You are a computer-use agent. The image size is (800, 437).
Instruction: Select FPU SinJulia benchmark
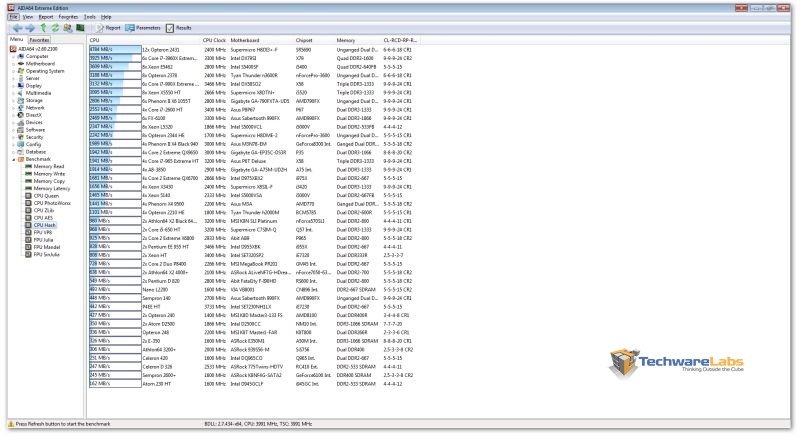47,254
